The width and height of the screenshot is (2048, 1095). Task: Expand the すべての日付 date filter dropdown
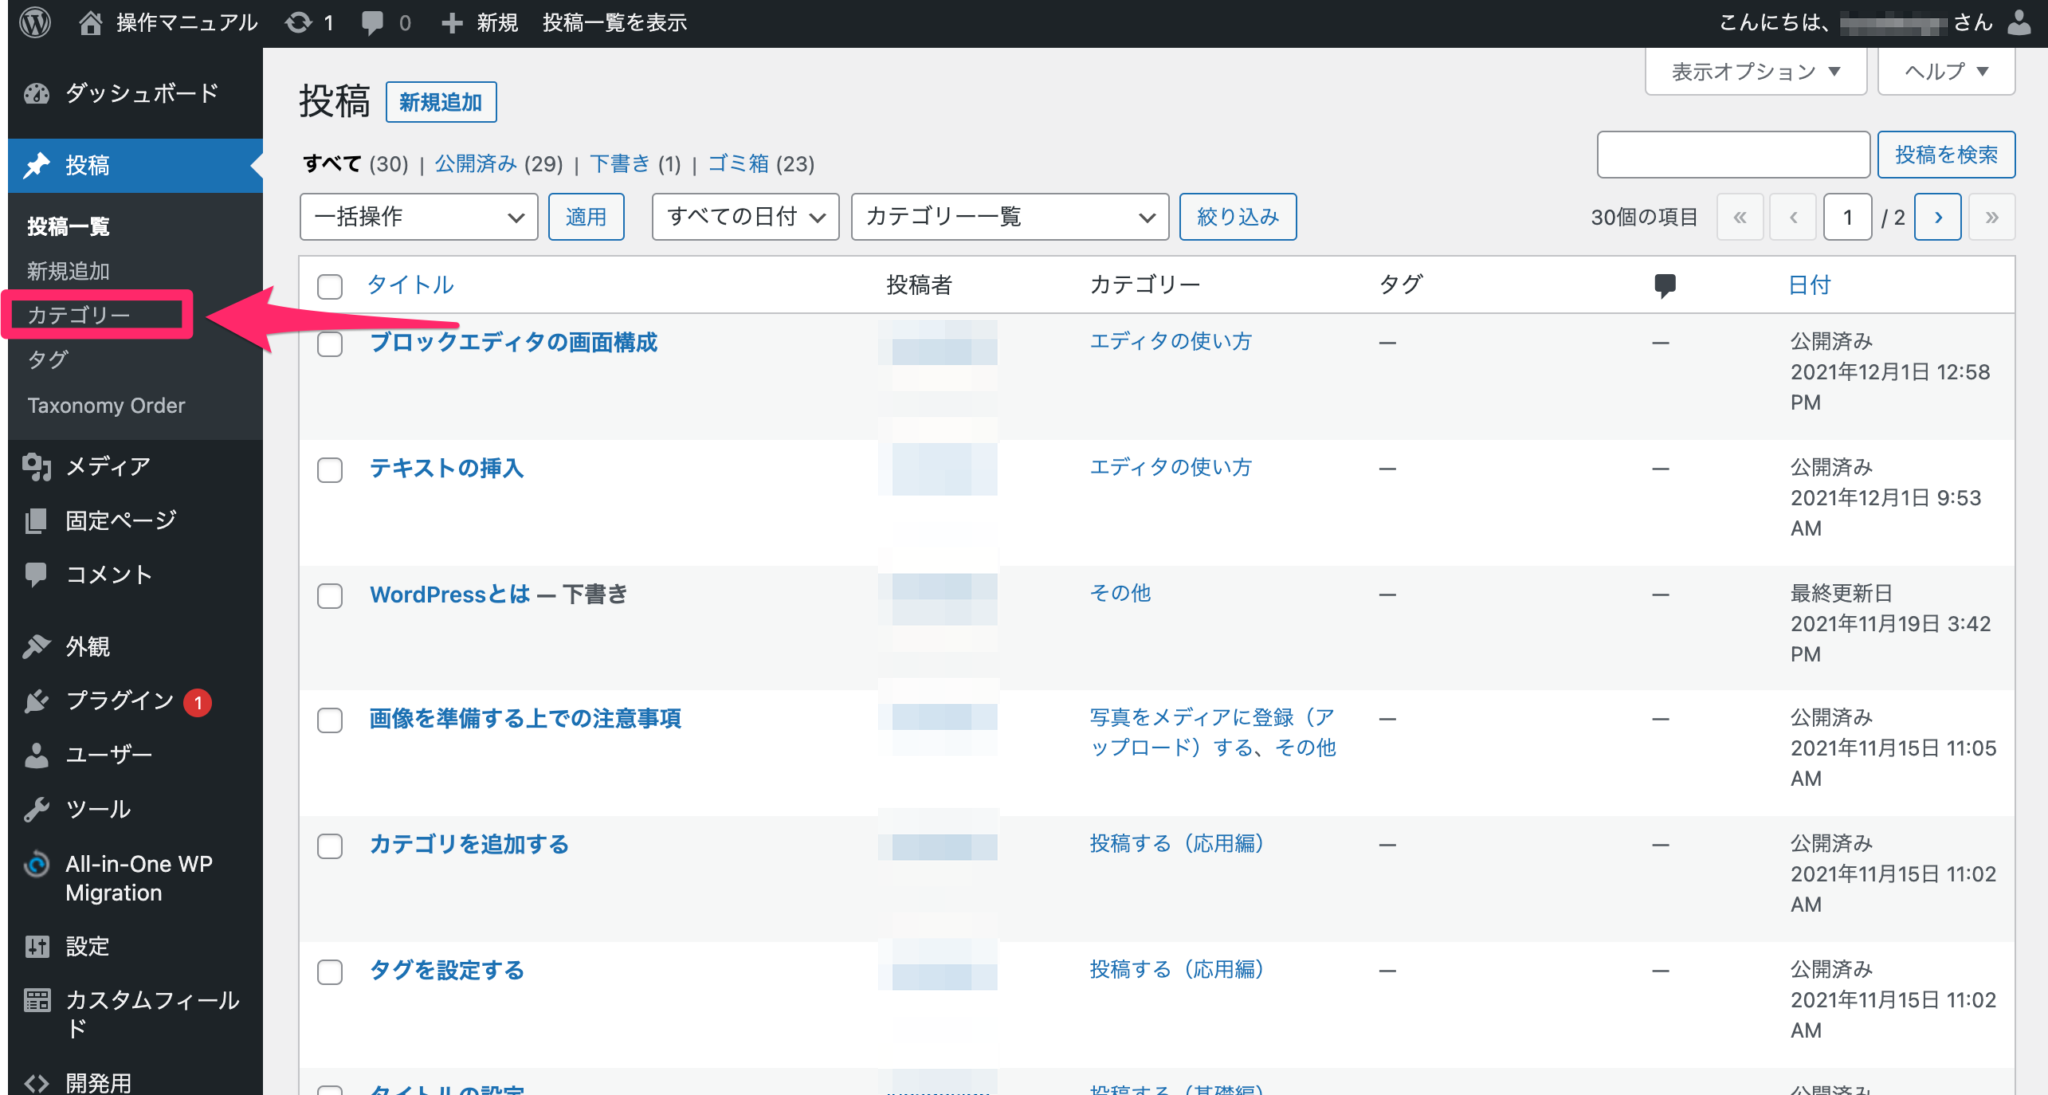coord(745,217)
